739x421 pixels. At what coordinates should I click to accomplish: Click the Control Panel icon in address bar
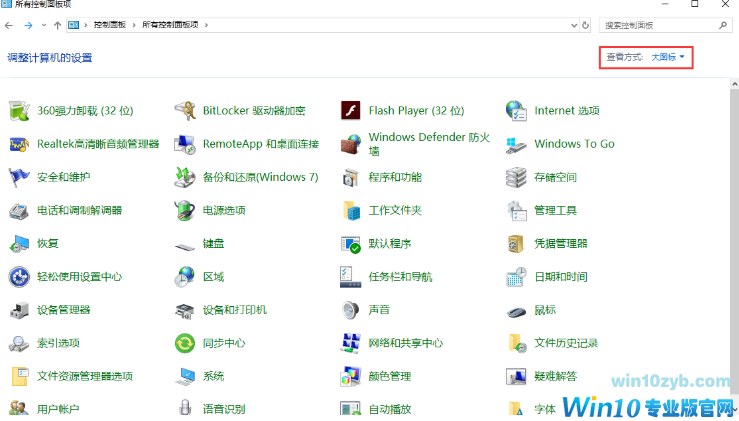74,25
